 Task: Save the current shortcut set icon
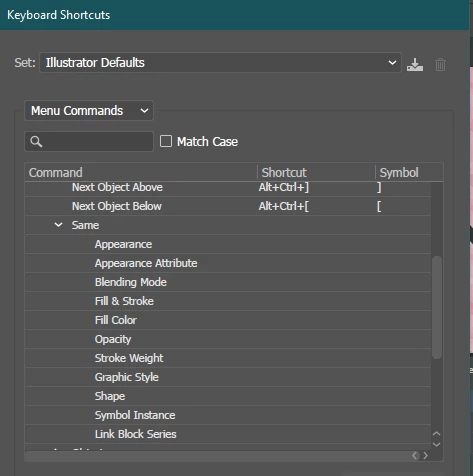[415, 64]
